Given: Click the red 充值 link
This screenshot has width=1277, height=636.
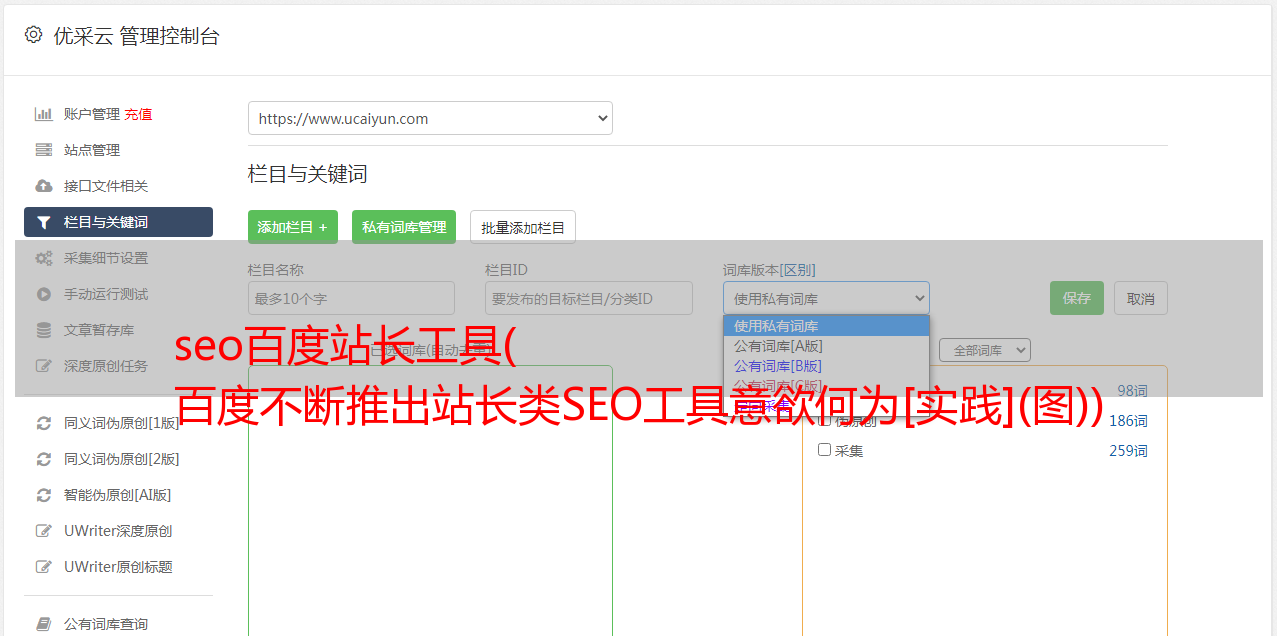Looking at the screenshot, I should (x=138, y=114).
